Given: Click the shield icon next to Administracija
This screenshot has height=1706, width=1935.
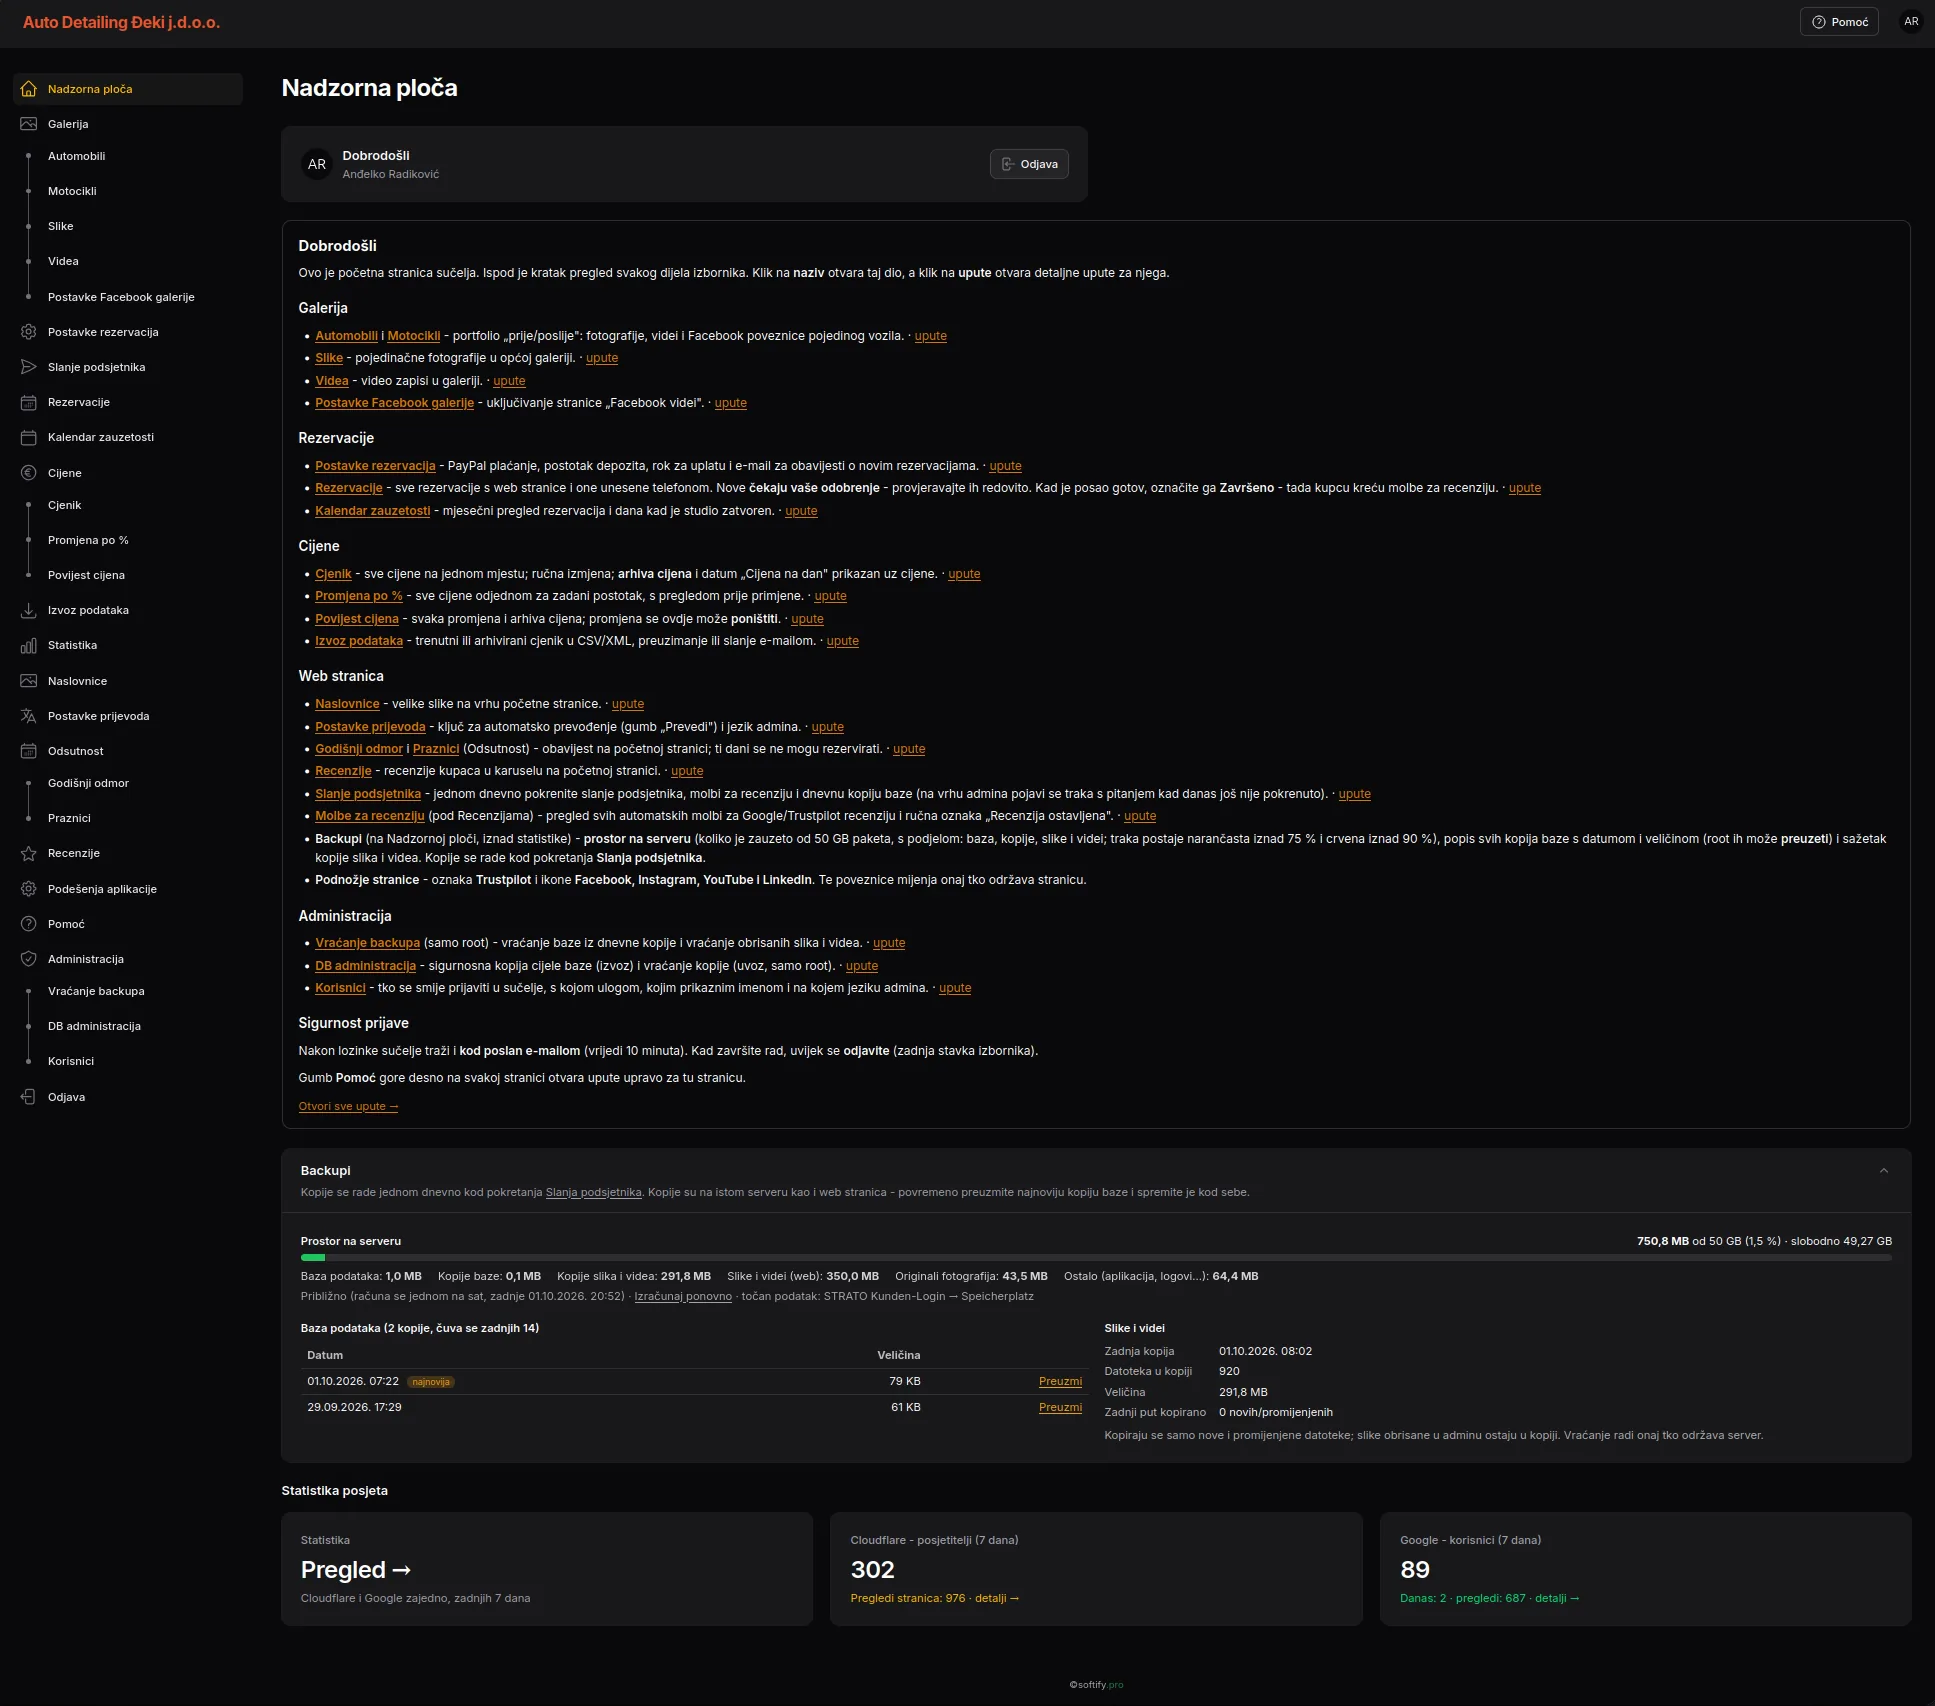Looking at the screenshot, I should click(x=29, y=959).
